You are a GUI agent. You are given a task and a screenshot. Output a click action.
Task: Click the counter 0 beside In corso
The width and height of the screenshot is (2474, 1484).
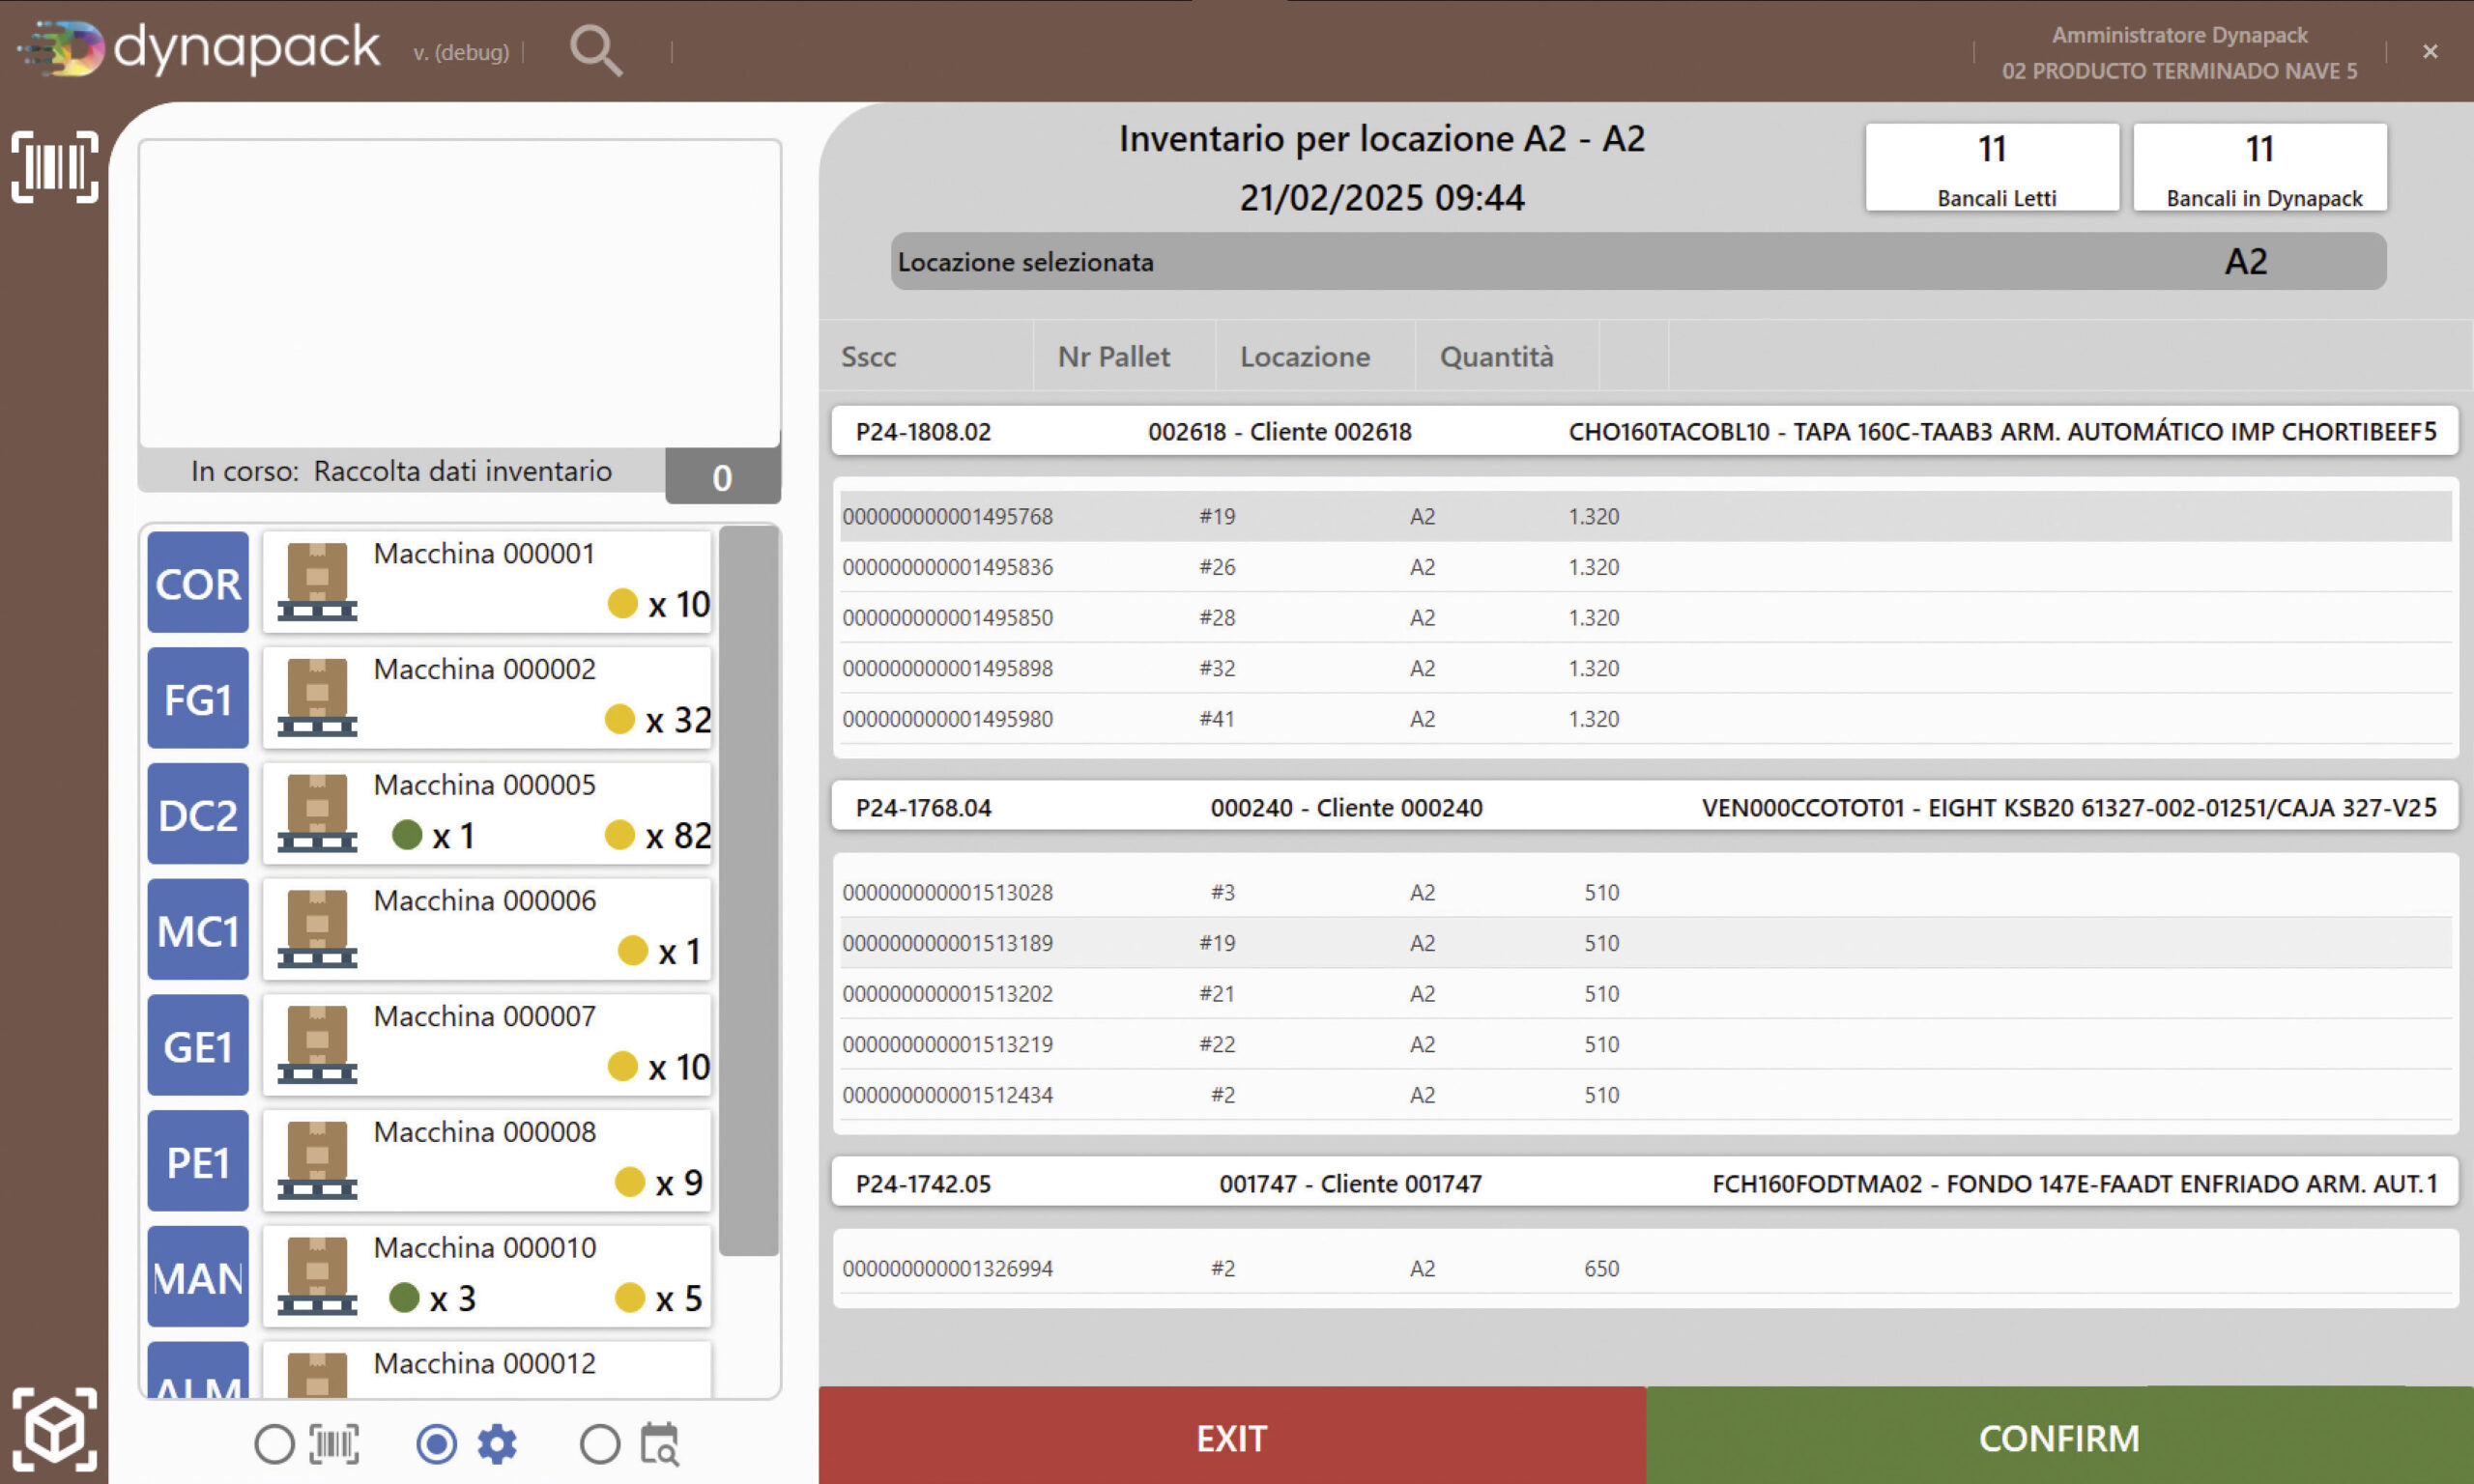click(723, 477)
